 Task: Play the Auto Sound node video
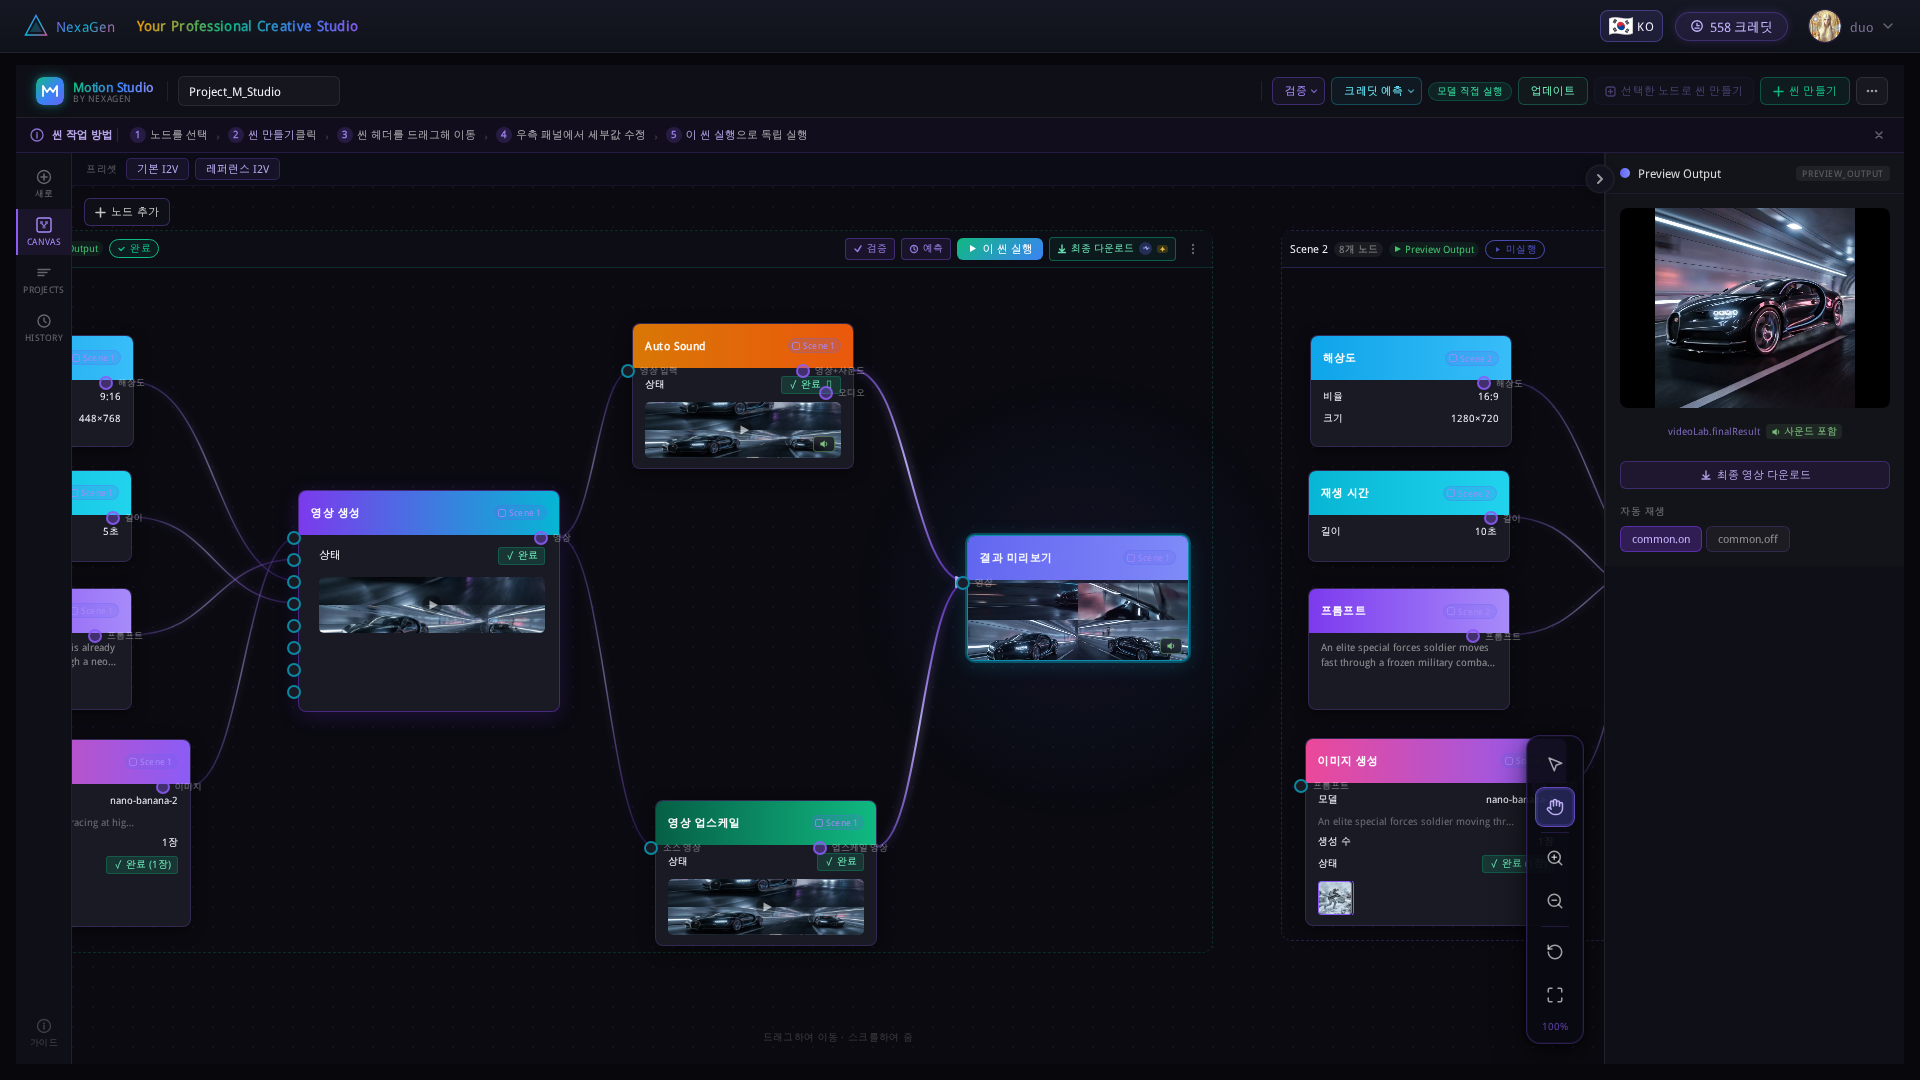pyautogui.click(x=743, y=430)
